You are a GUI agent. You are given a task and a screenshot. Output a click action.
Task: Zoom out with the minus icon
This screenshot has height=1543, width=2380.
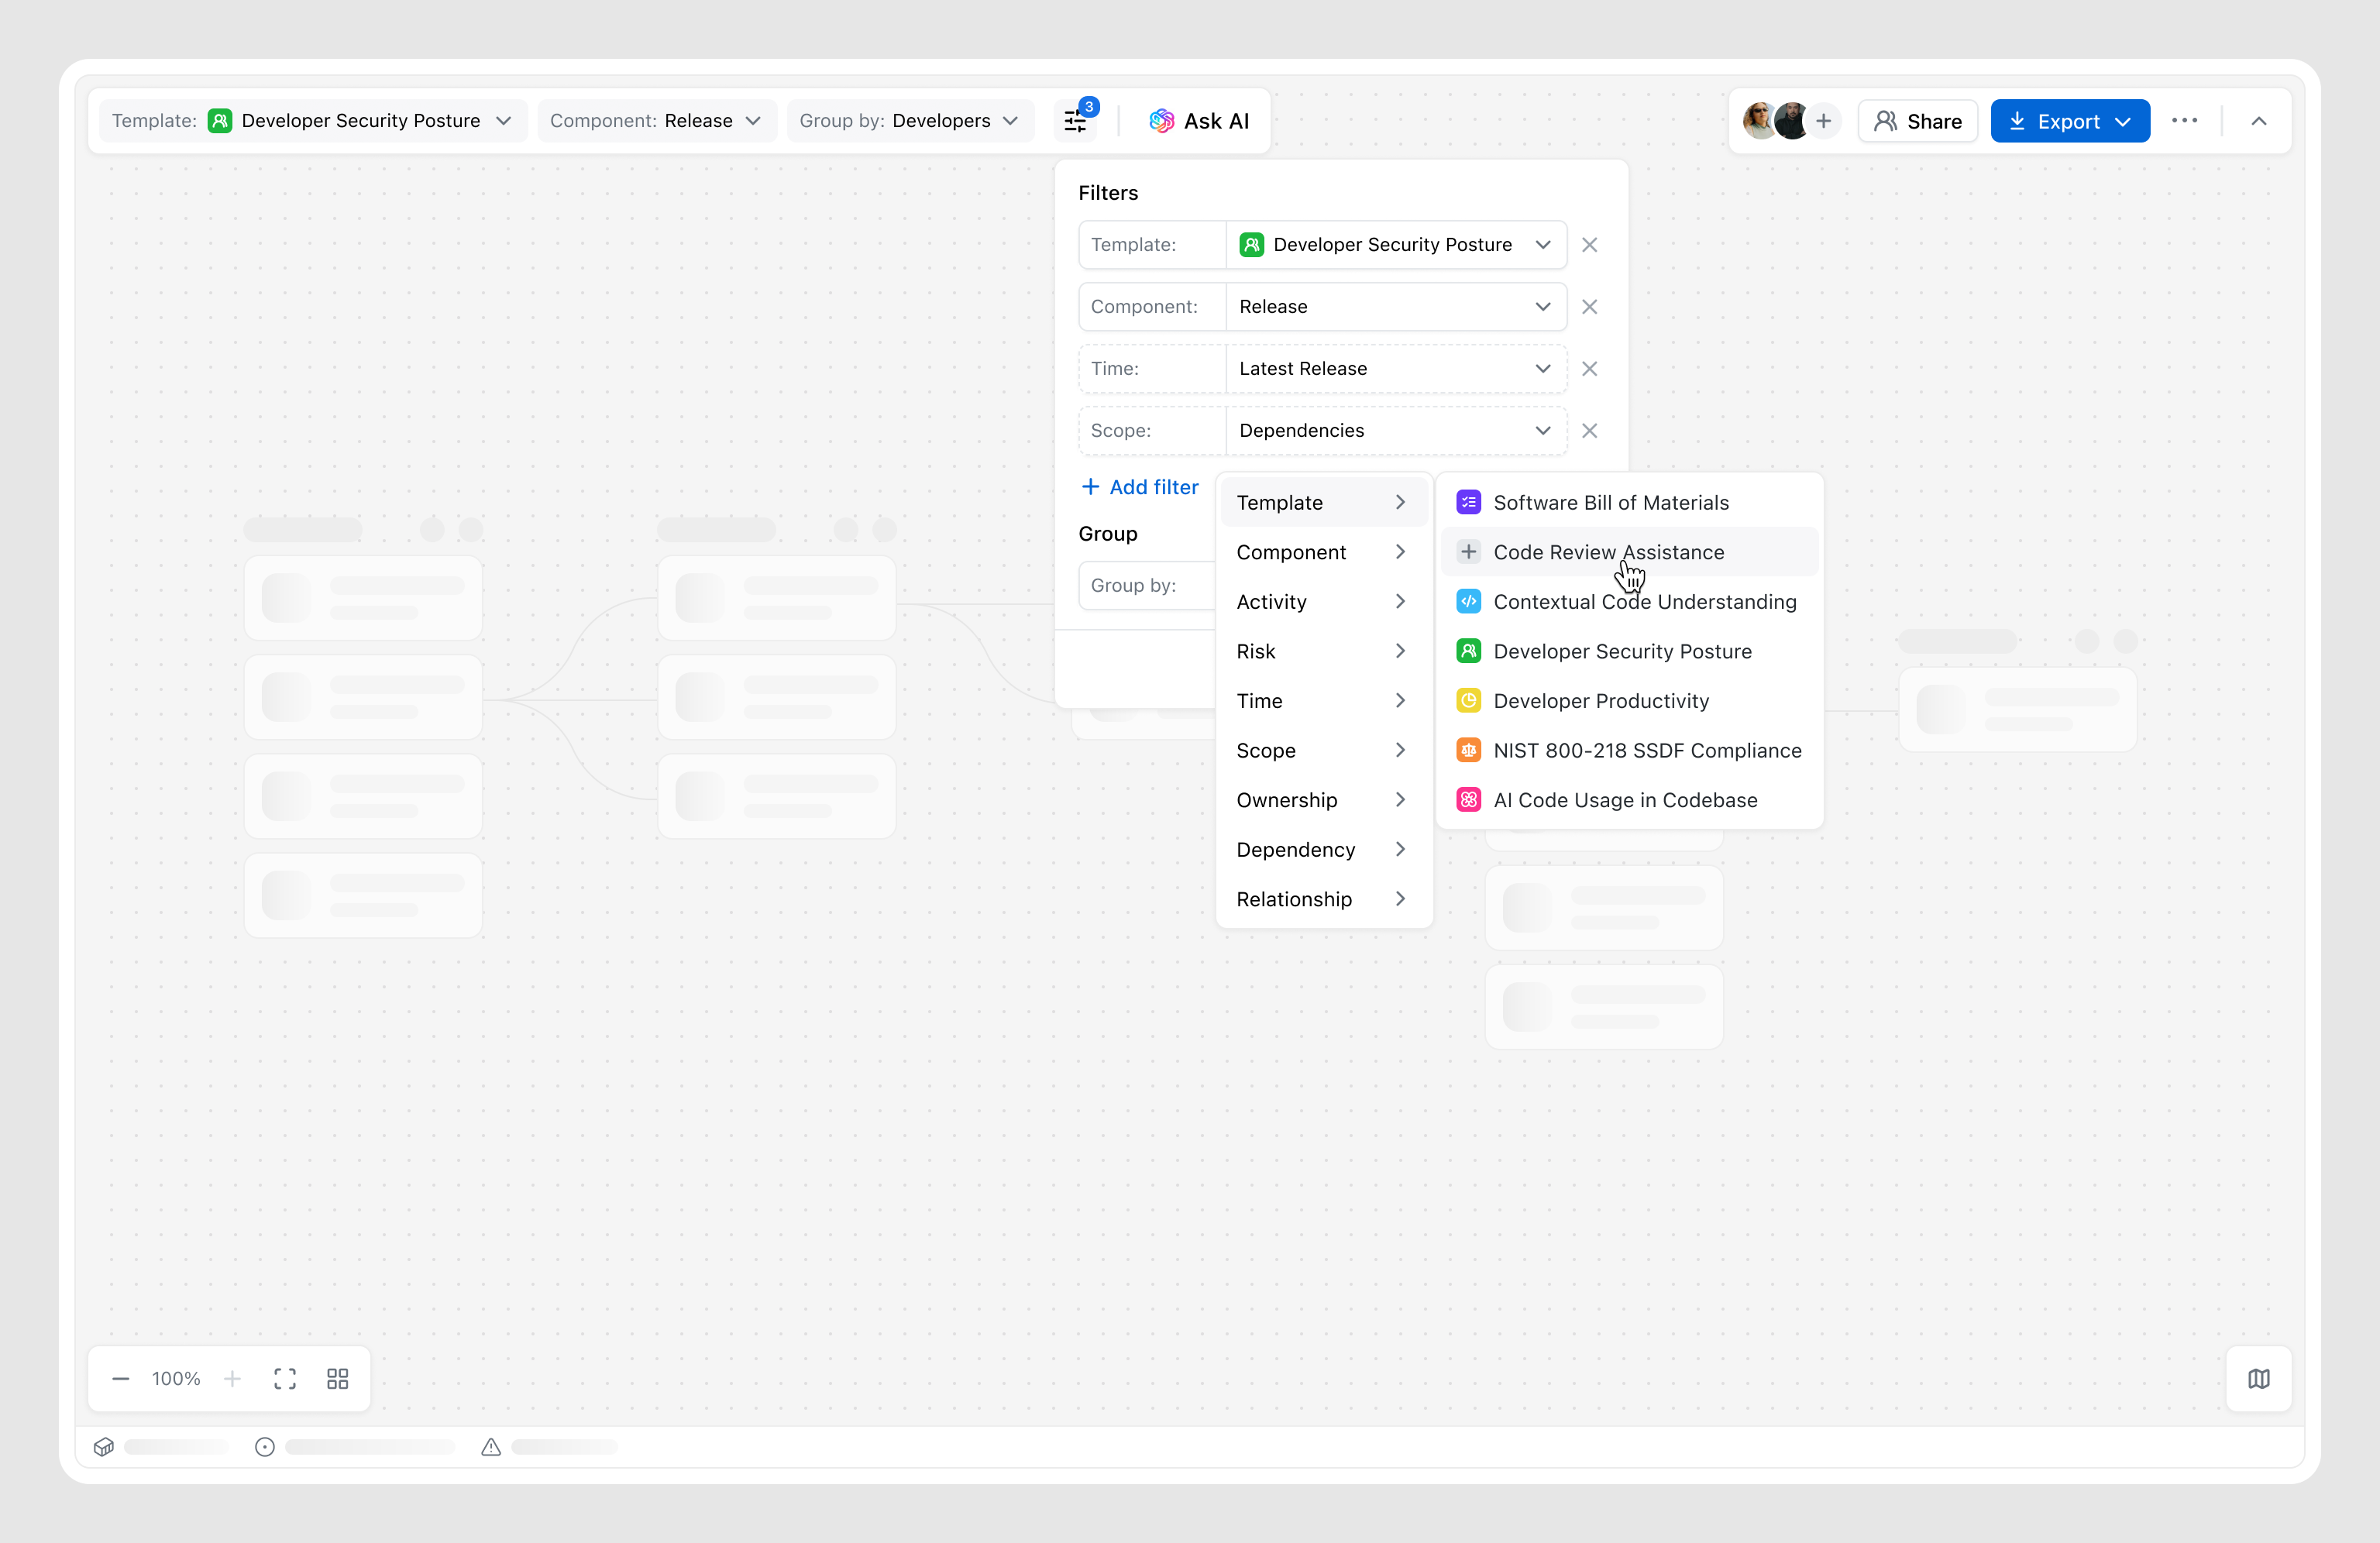[121, 1378]
